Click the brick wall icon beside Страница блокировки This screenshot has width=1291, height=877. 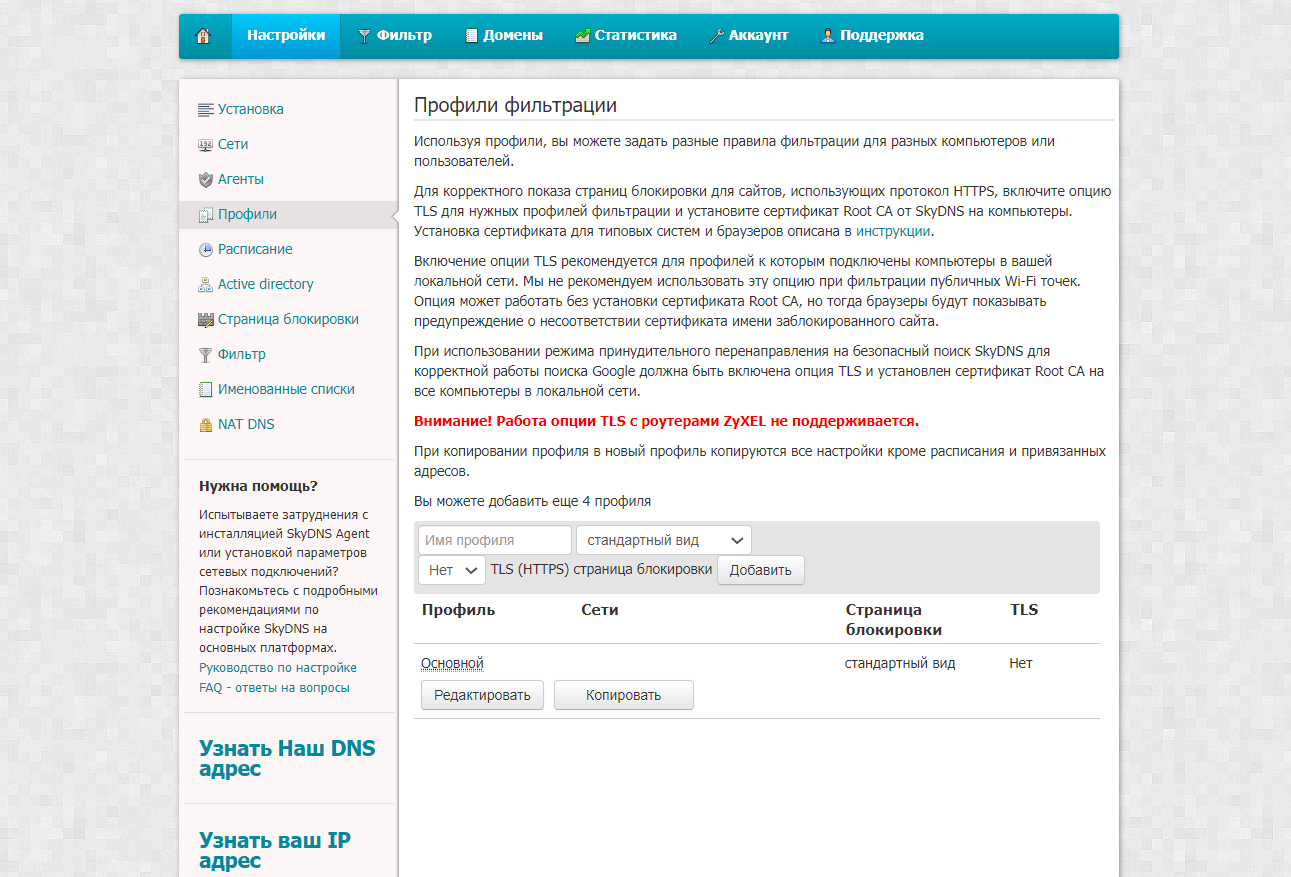206,320
